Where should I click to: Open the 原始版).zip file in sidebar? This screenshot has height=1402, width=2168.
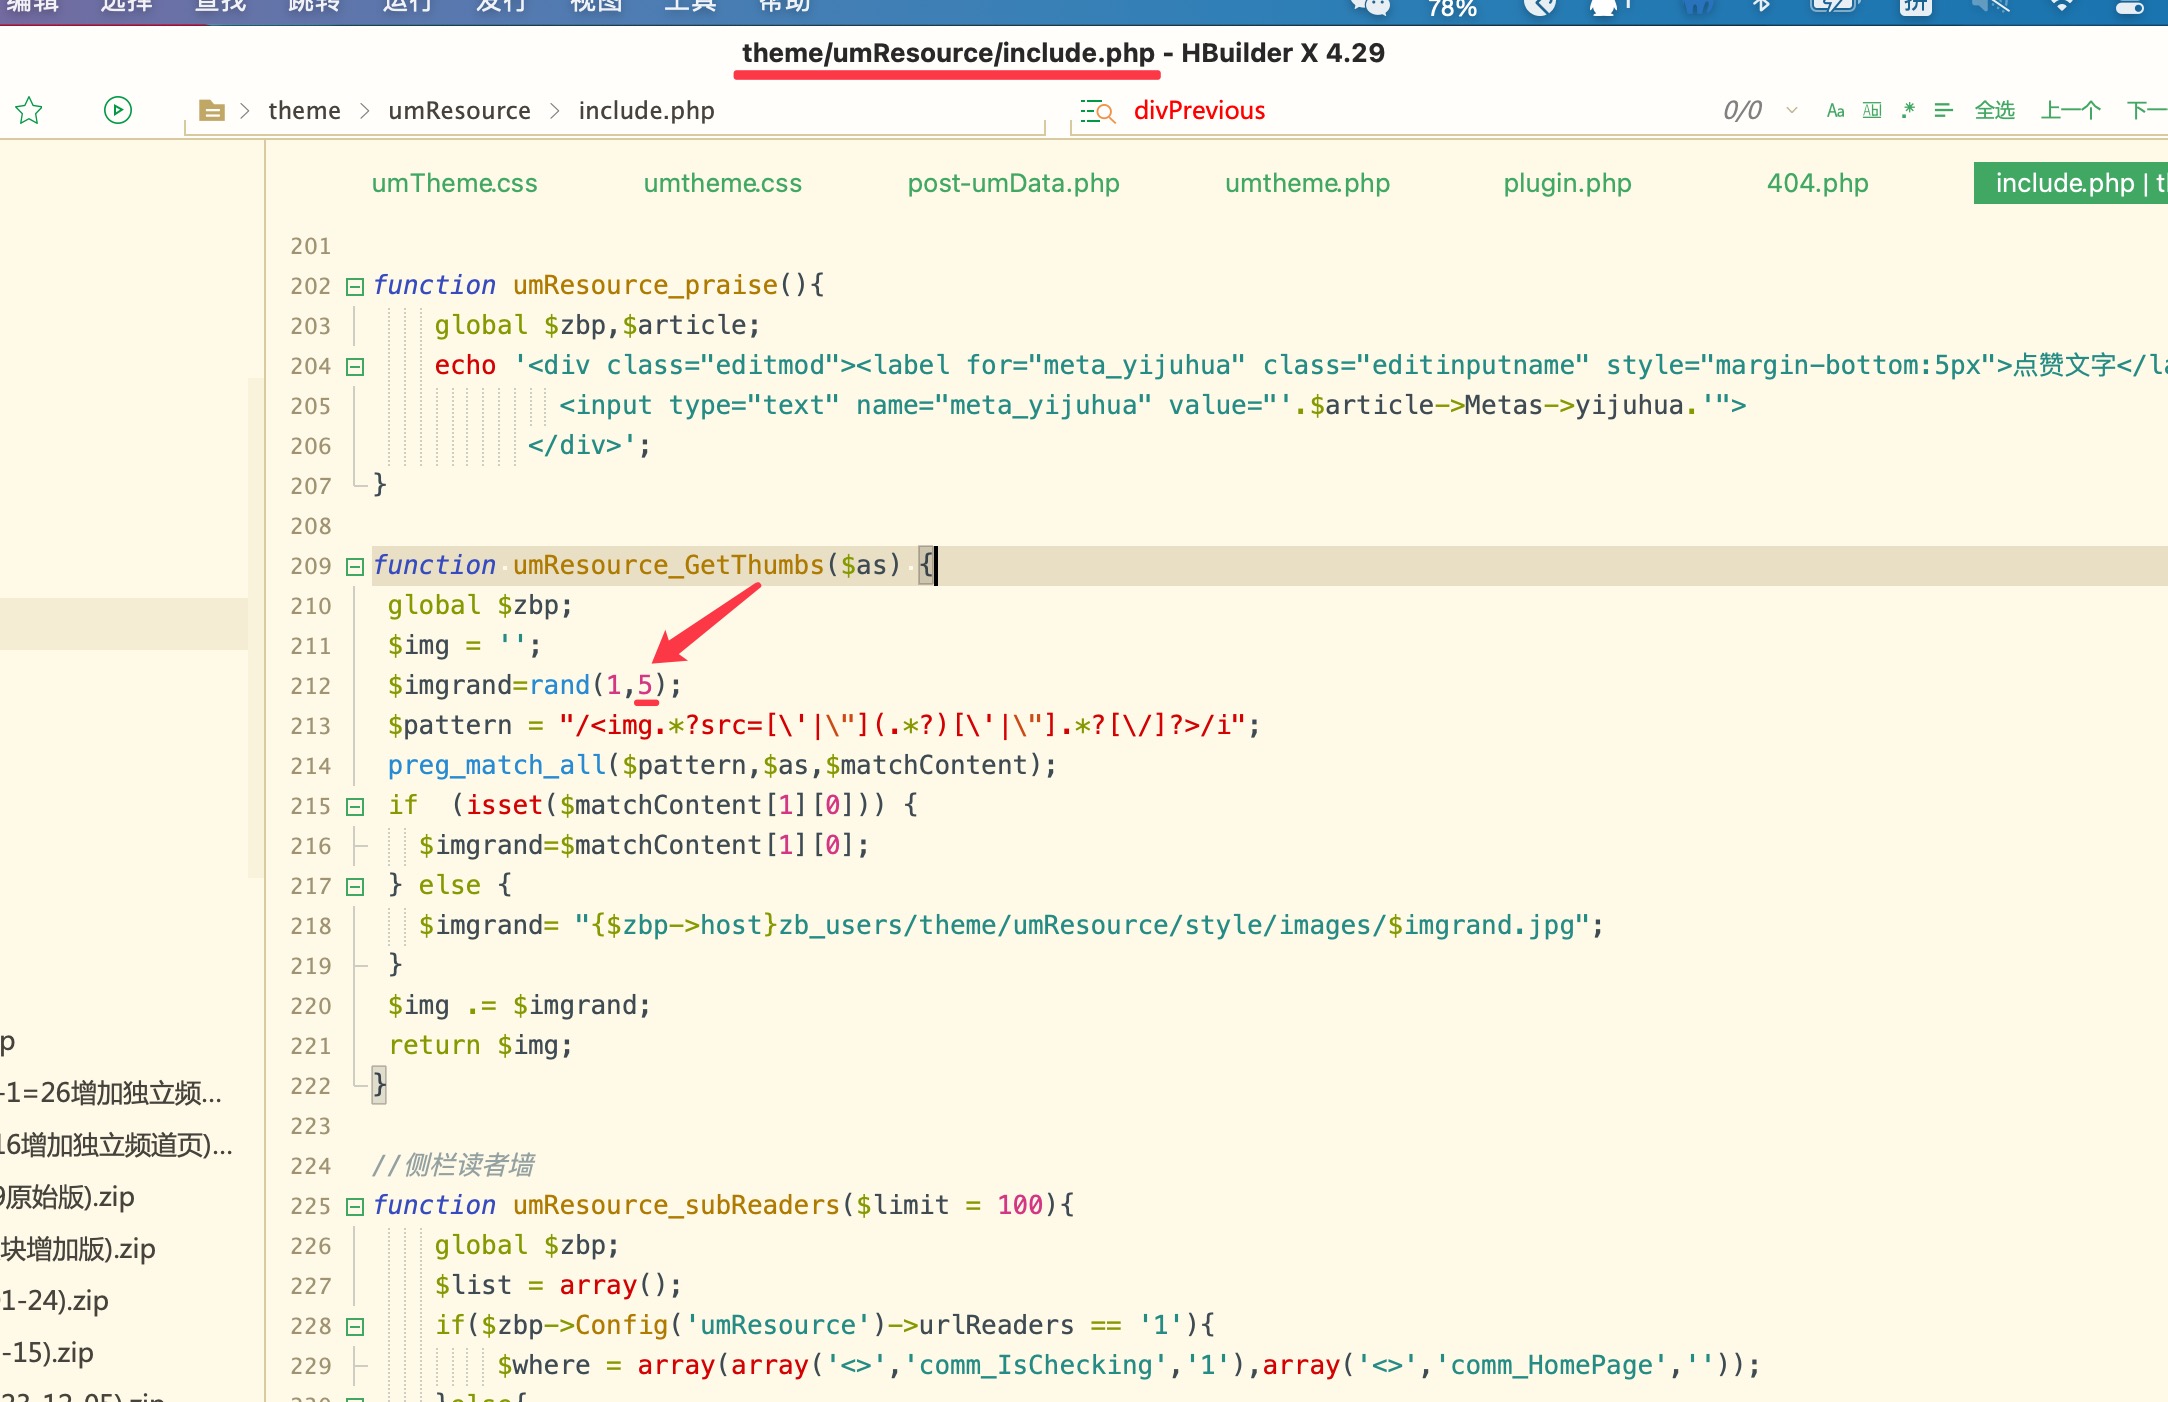[x=66, y=1197]
